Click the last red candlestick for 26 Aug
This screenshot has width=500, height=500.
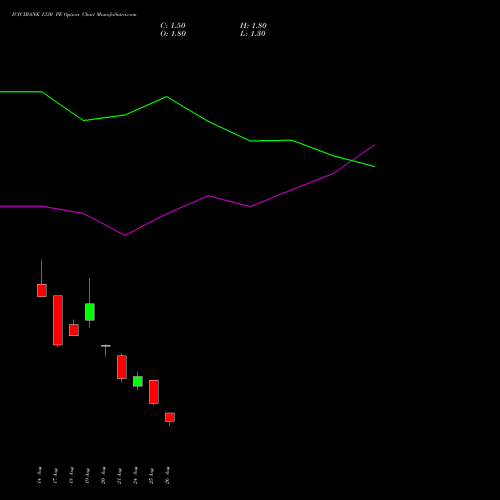(170, 417)
